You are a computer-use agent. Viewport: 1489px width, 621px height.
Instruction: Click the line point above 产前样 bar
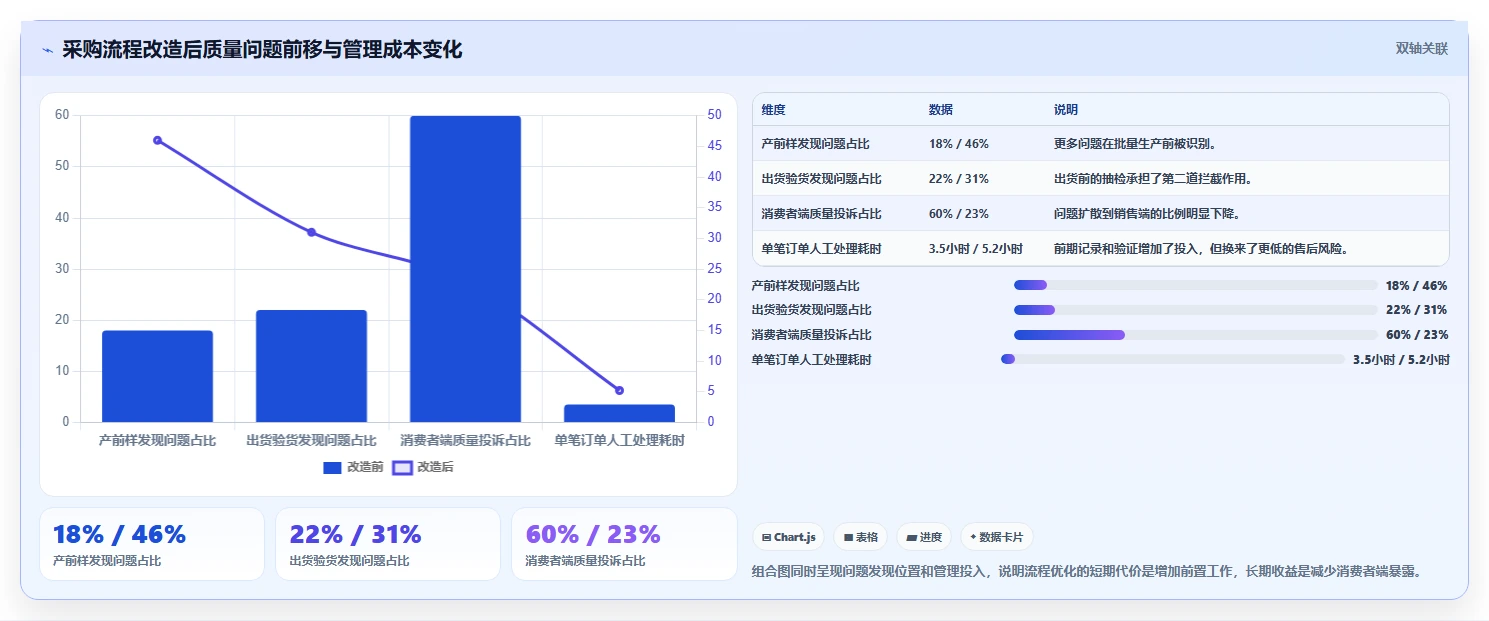point(157,140)
